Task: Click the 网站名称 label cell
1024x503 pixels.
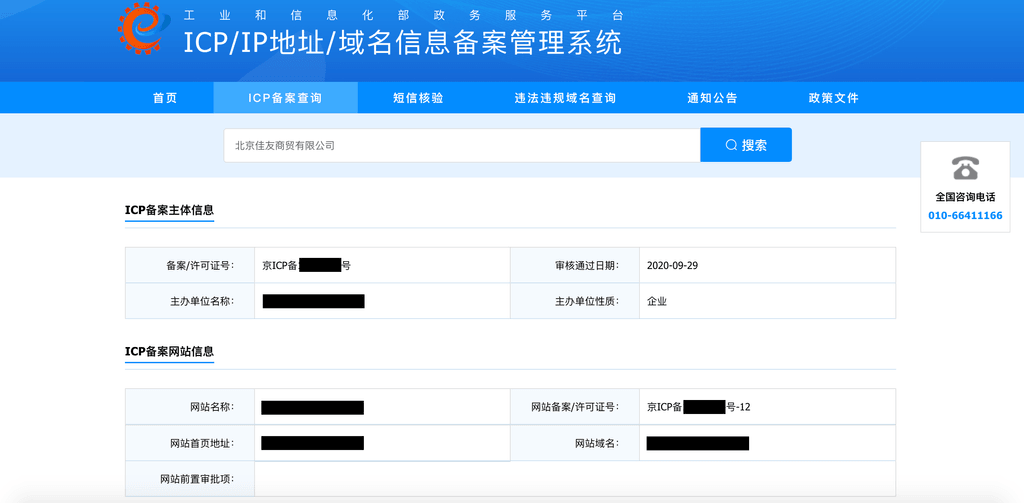Action: coord(190,407)
